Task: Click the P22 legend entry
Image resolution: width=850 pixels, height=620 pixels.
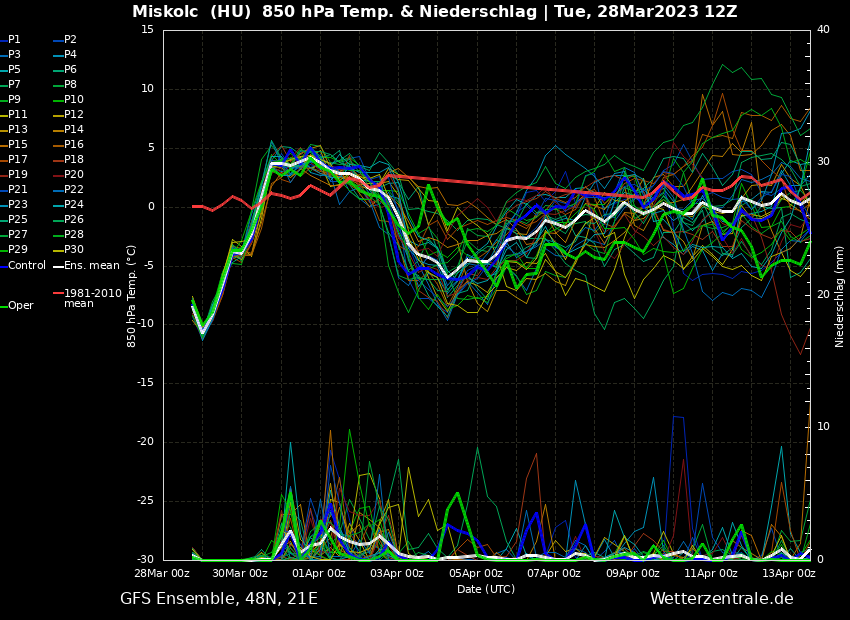Action: point(74,190)
